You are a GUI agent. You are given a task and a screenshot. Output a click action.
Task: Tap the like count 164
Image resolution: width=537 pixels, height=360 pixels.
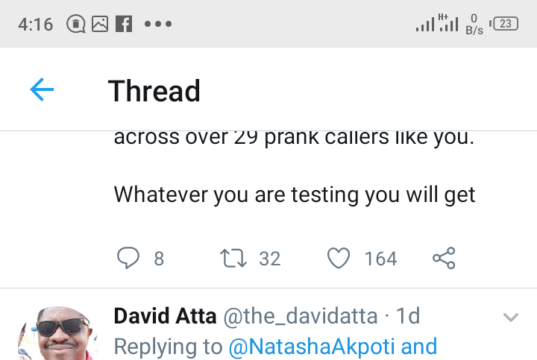[x=381, y=259]
